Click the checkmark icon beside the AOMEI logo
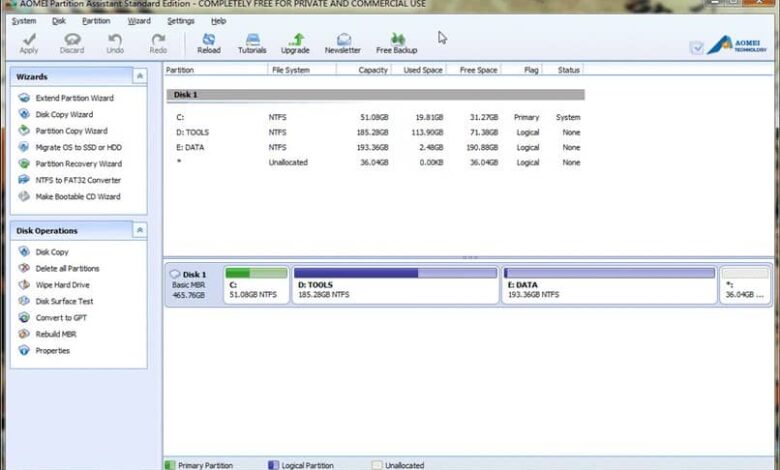The image size is (780, 470). [x=697, y=48]
